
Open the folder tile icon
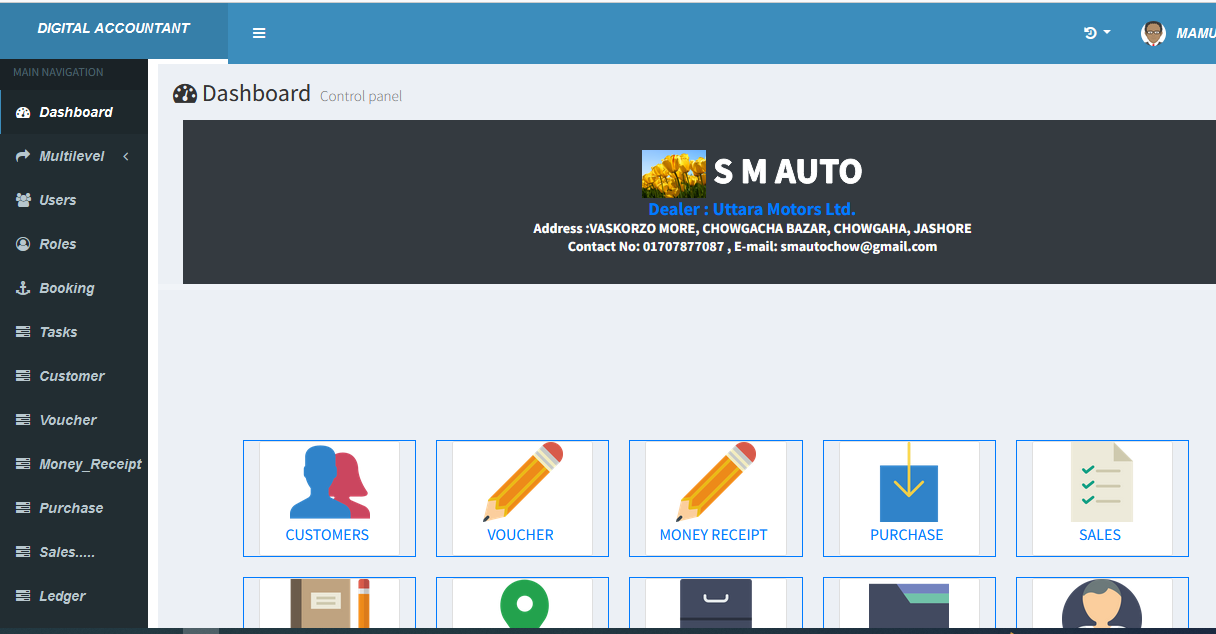908,605
